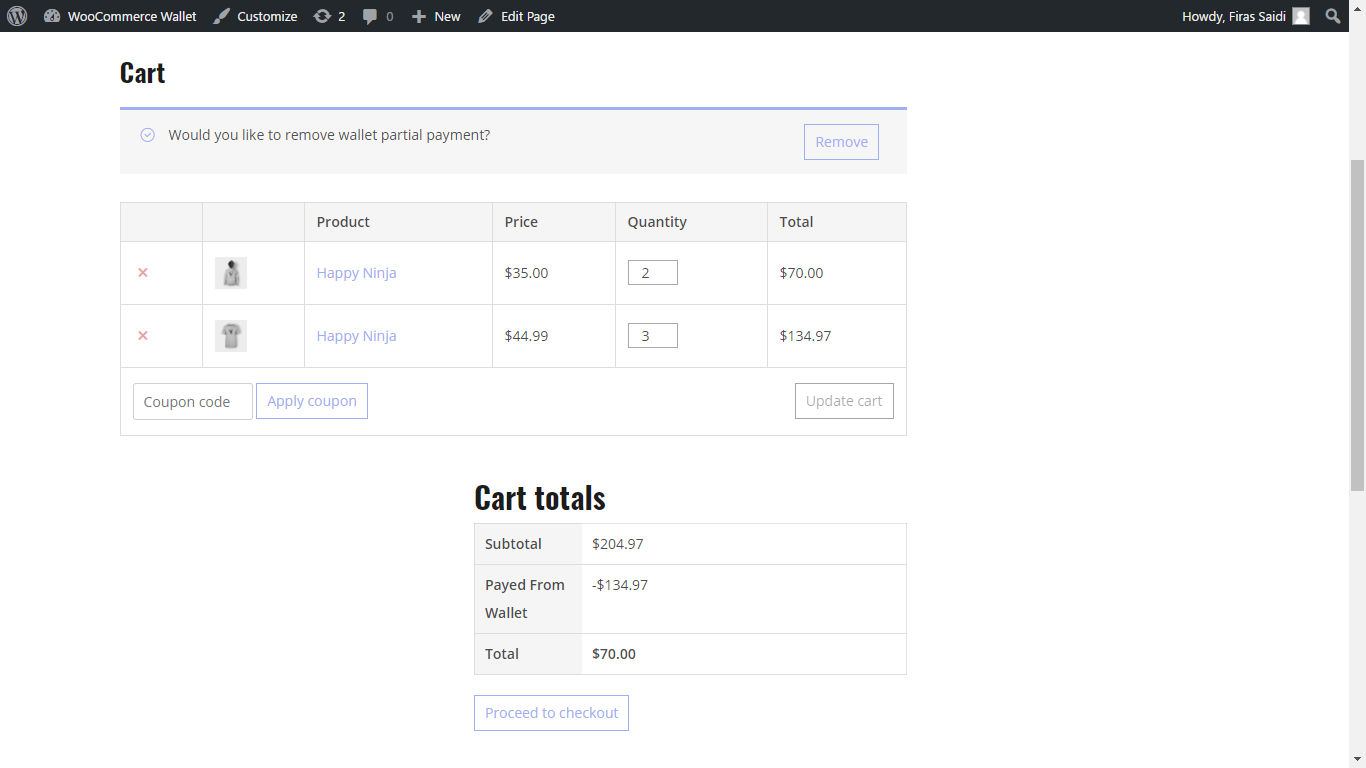Click the Remove wallet payment button
Image resolution: width=1366 pixels, height=768 pixels.
[841, 142]
